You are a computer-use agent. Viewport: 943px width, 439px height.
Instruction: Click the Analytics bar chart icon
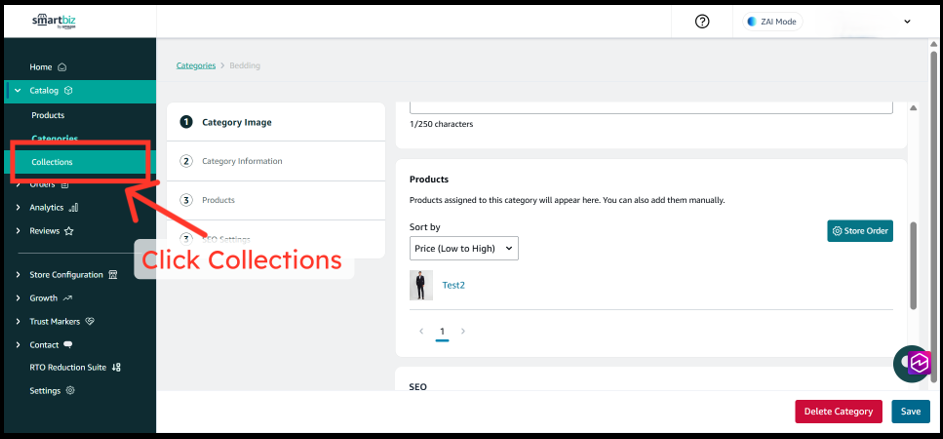click(74, 208)
